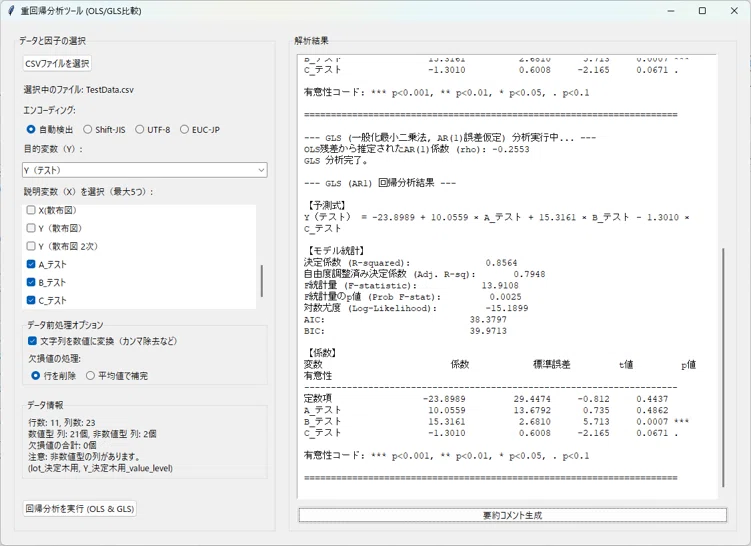Click the 標準誤差 column header
Viewport: 751px width, 546px height.
click(551, 365)
